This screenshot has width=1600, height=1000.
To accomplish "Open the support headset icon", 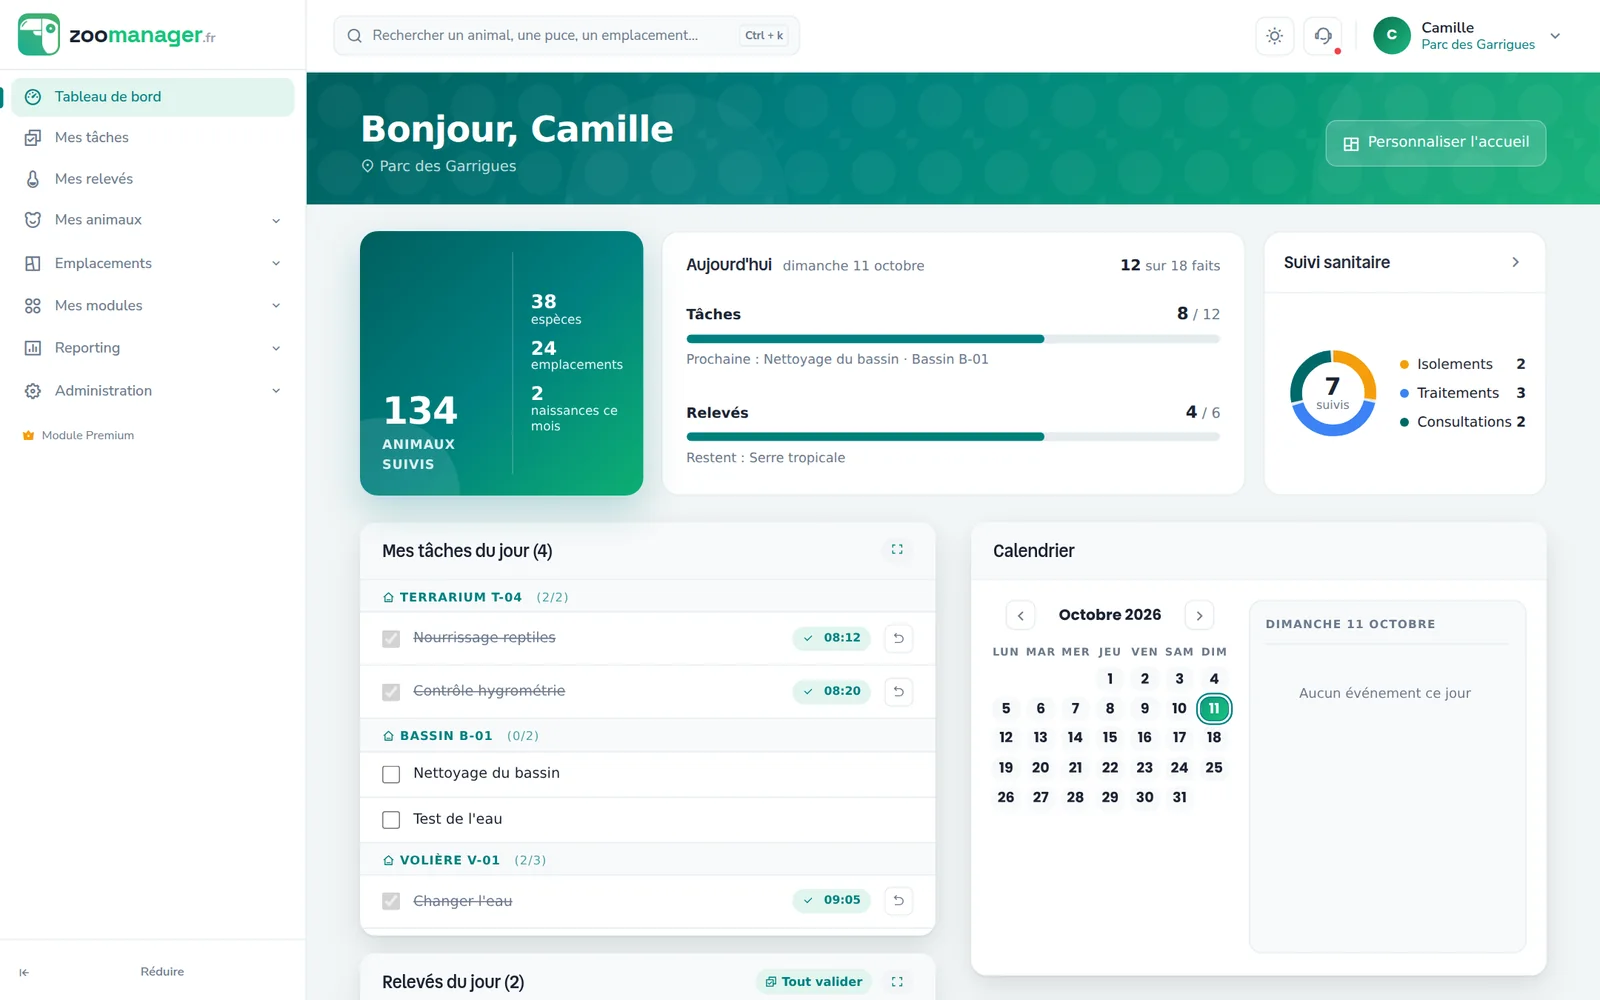I will [1323, 36].
